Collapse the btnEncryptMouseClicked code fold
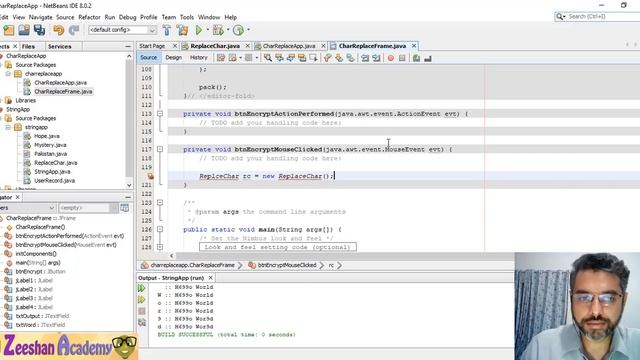The height and width of the screenshot is (360, 640). coord(160,149)
